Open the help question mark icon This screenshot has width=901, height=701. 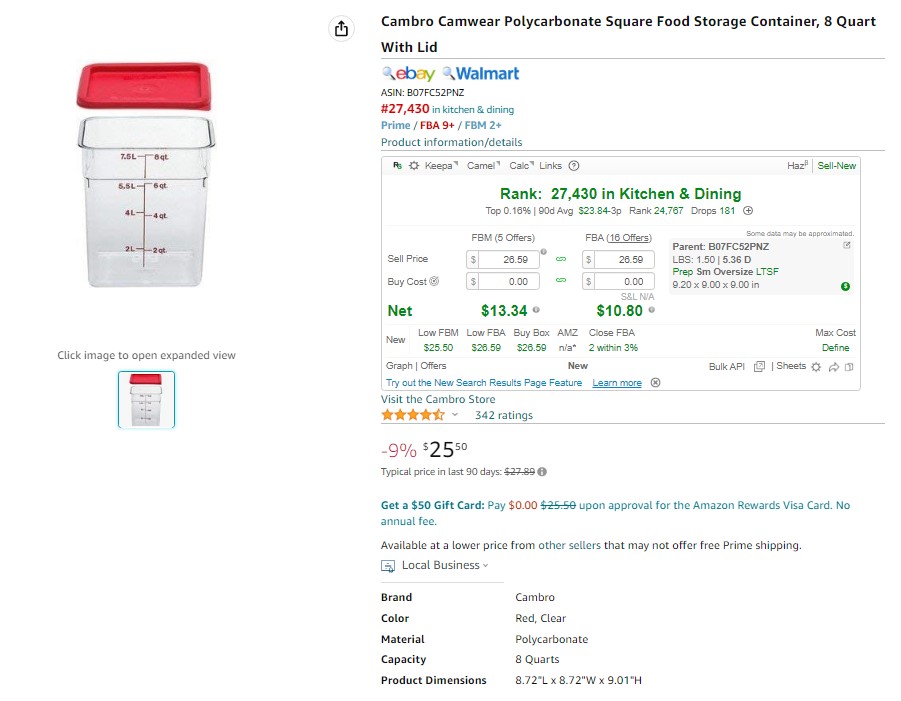[573, 165]
